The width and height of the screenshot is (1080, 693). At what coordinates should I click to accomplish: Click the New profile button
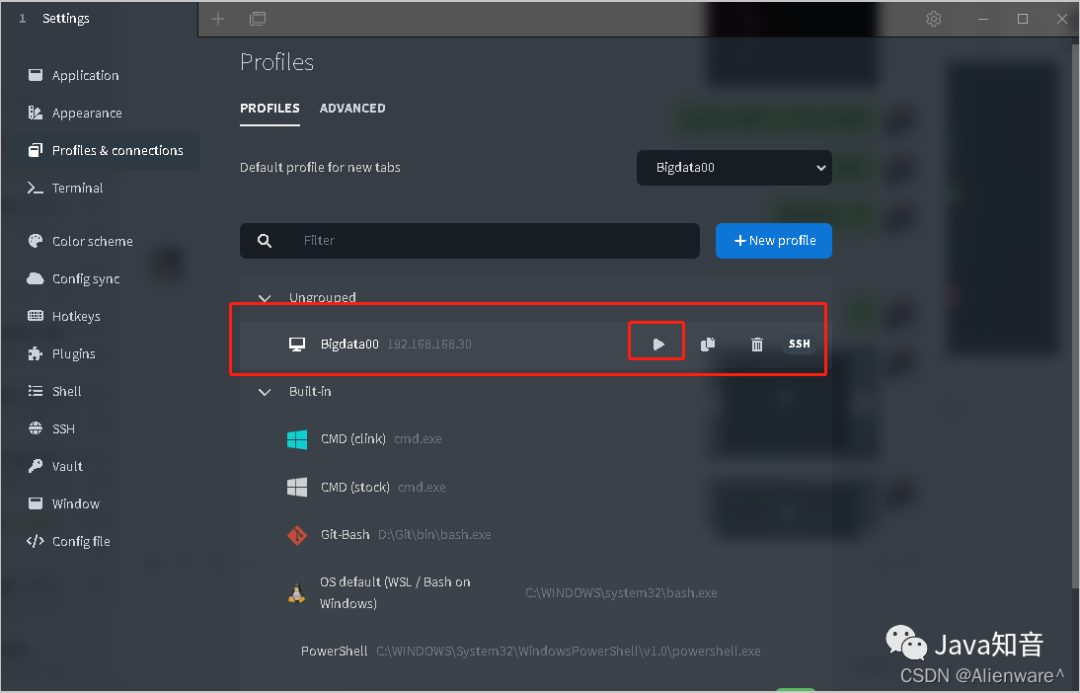[x=773, y=240]
